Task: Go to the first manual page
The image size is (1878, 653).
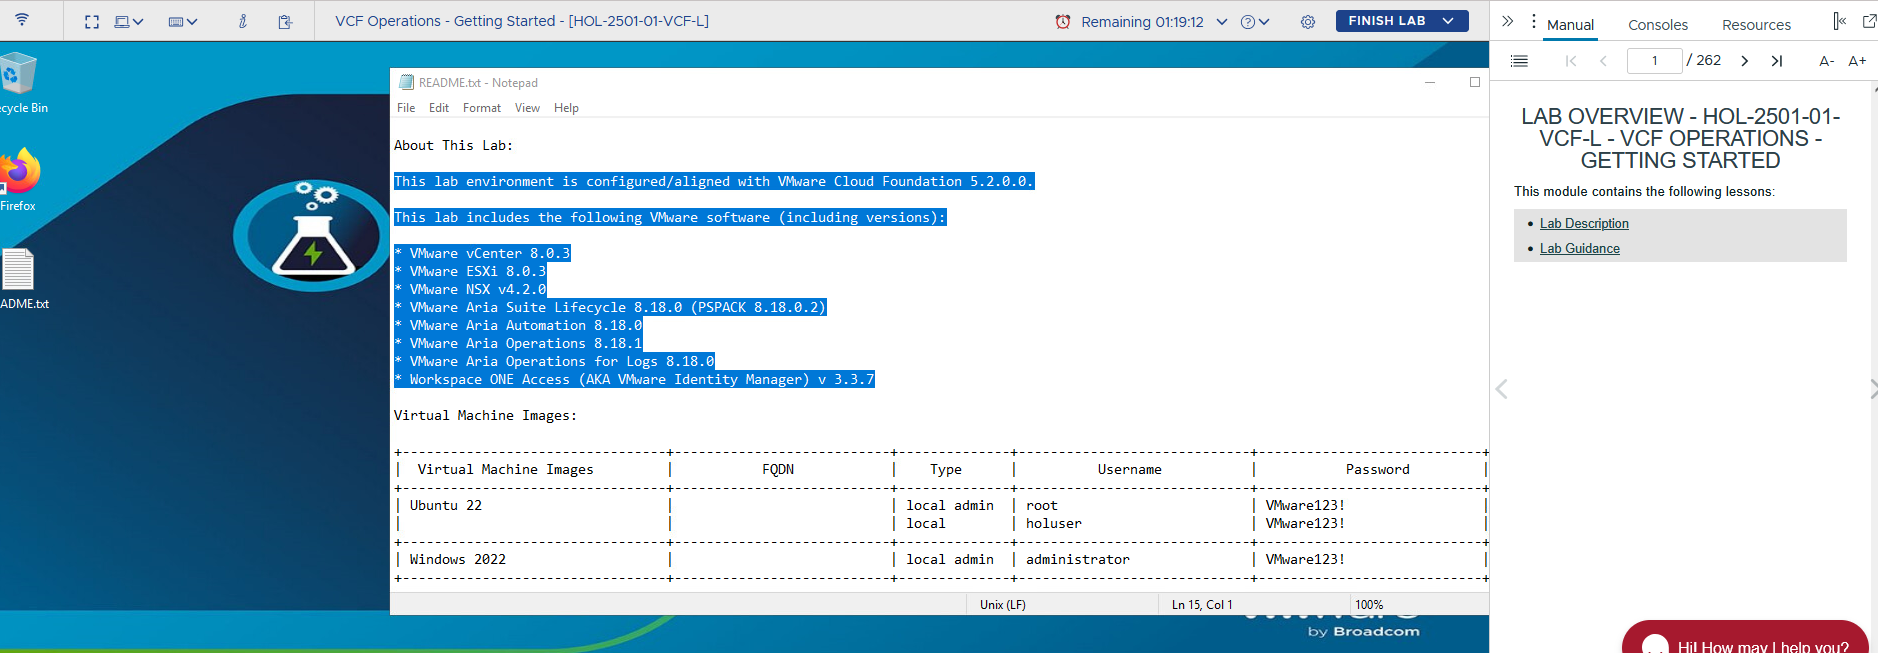Action: pos(1571,61)
